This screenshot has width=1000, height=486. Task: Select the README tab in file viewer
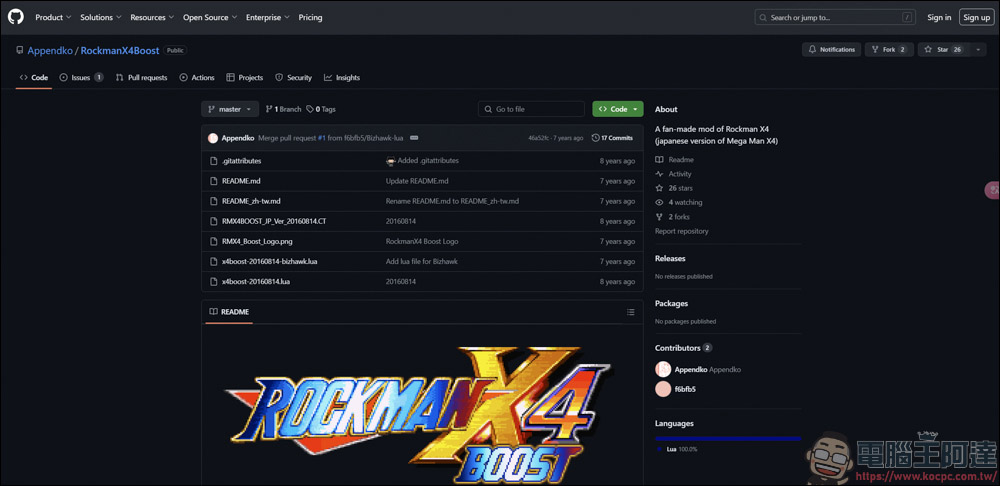229,312
